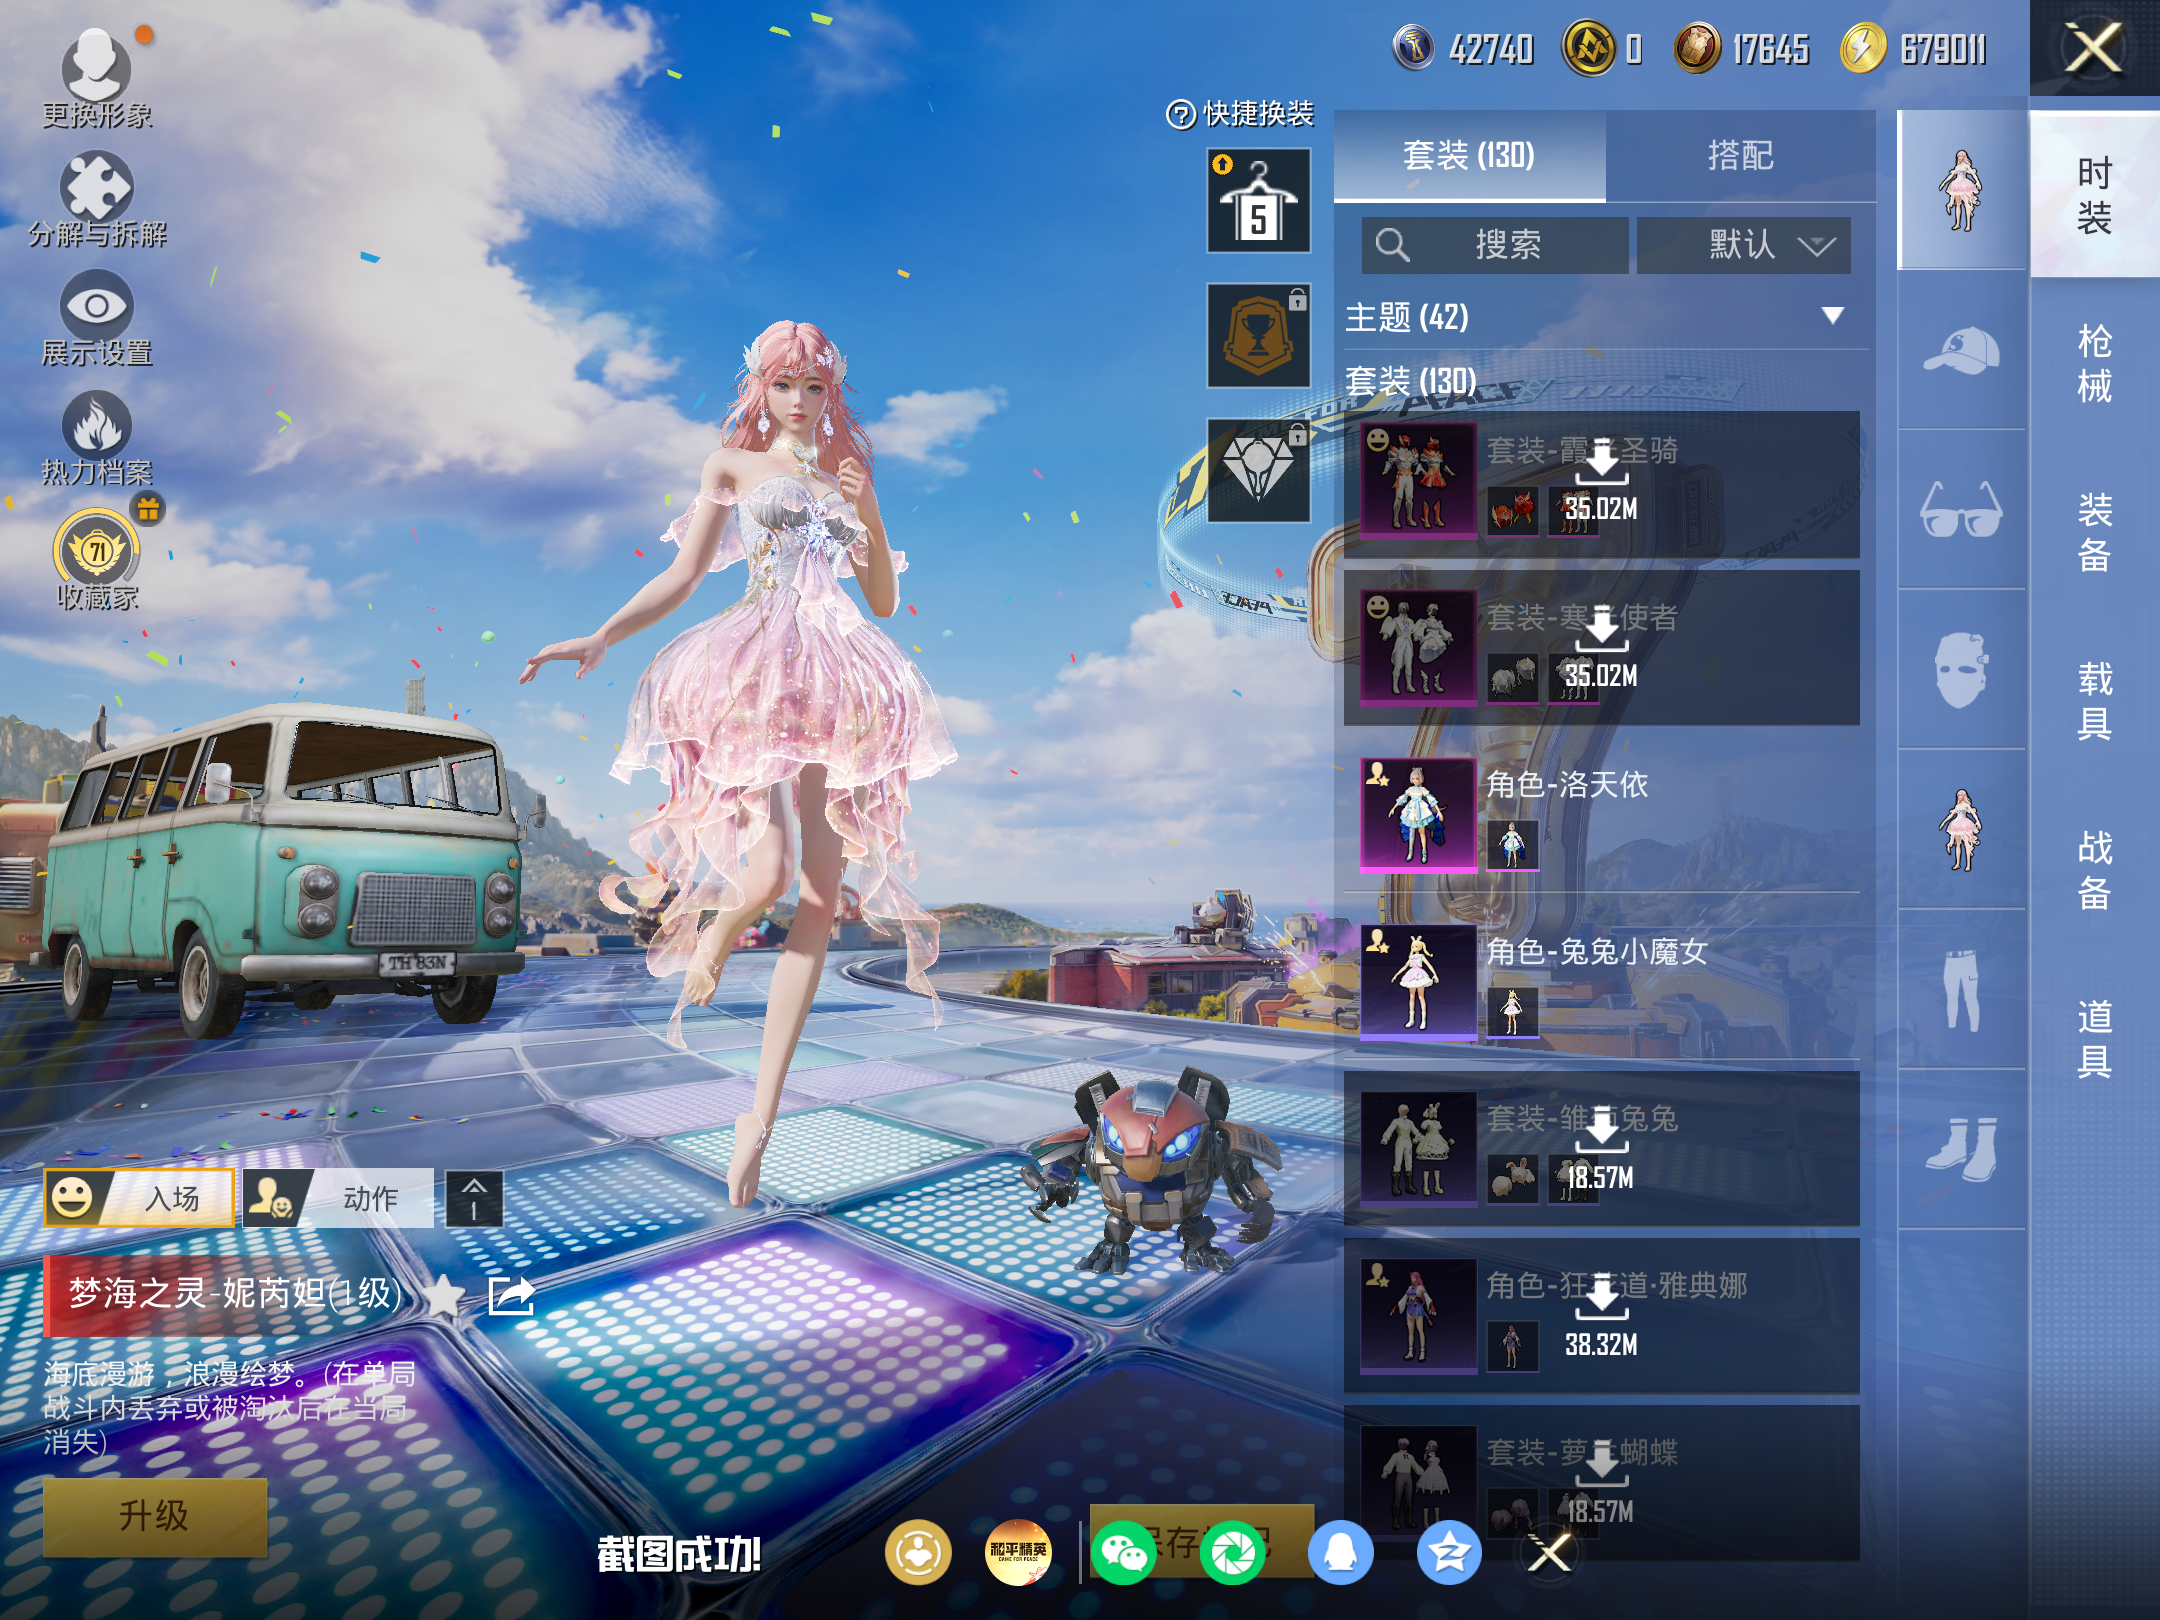This screenshot has height=1620, width=2160.
Task: Click the quick outfit help question mark
Action: [1181, 115]
